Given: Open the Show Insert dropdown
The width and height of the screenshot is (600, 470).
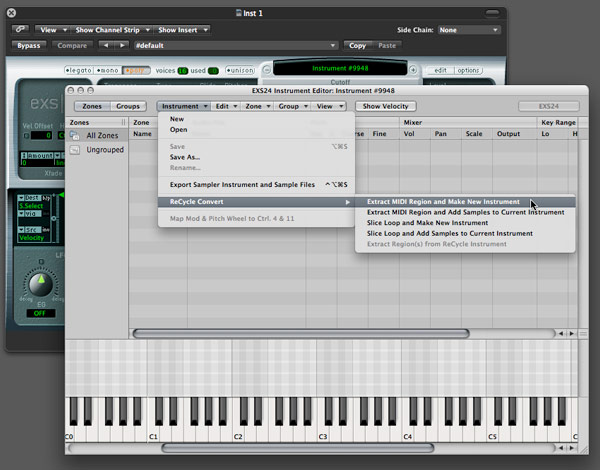Looking at the screenshot, I should (x=182, y=29).
